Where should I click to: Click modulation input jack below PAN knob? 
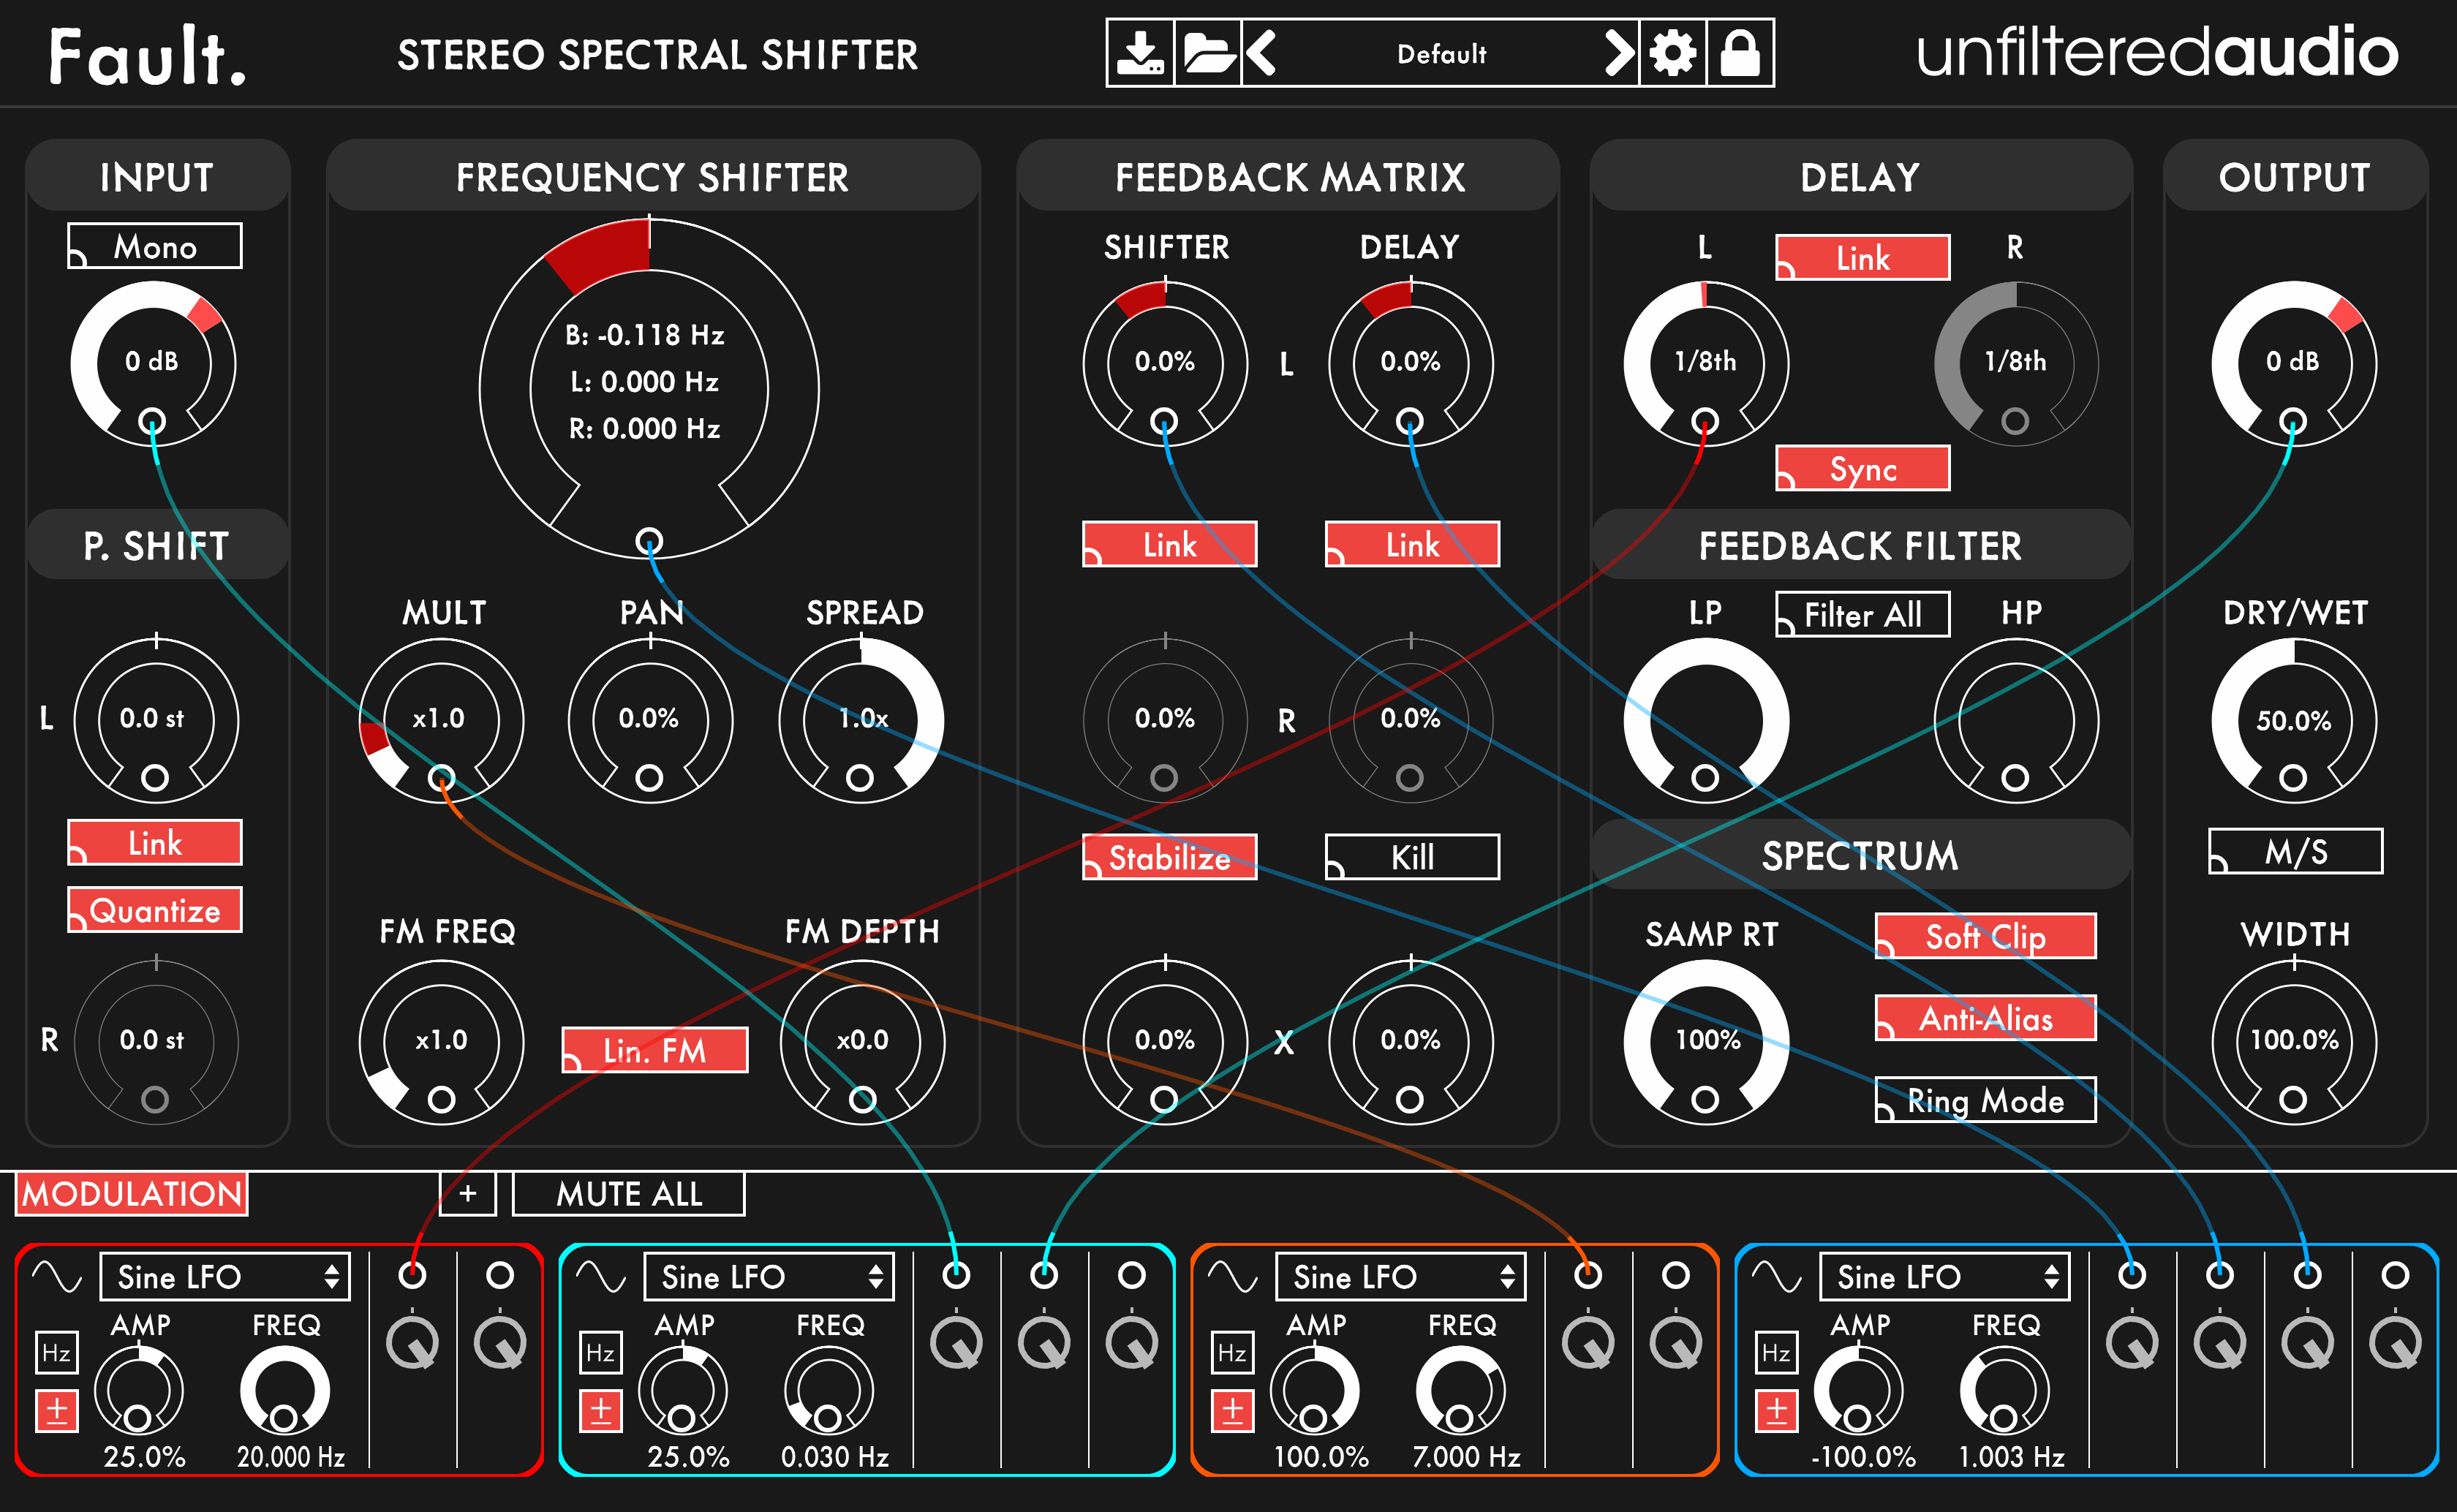click(x=649, y=778)
